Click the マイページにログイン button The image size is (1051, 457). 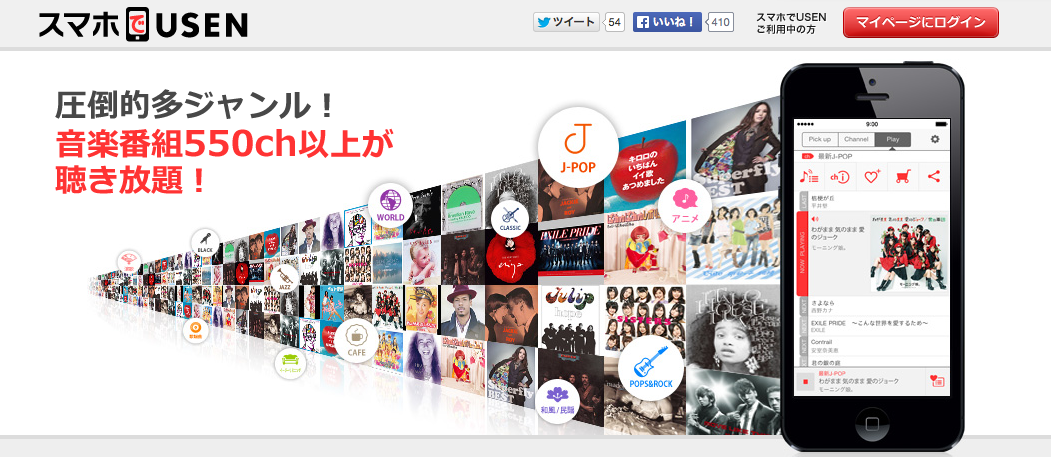pyautogui.click(x=920, y=22)
